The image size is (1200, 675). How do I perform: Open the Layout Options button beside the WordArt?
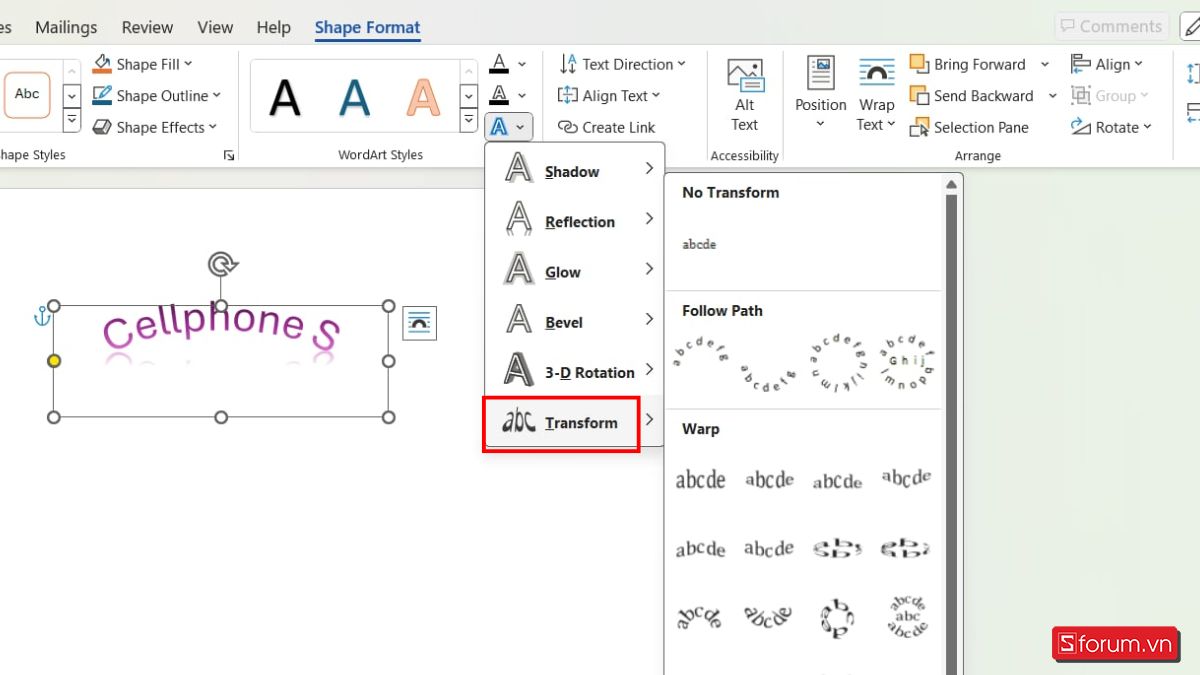pyautogui.click(x=420, y=323)
